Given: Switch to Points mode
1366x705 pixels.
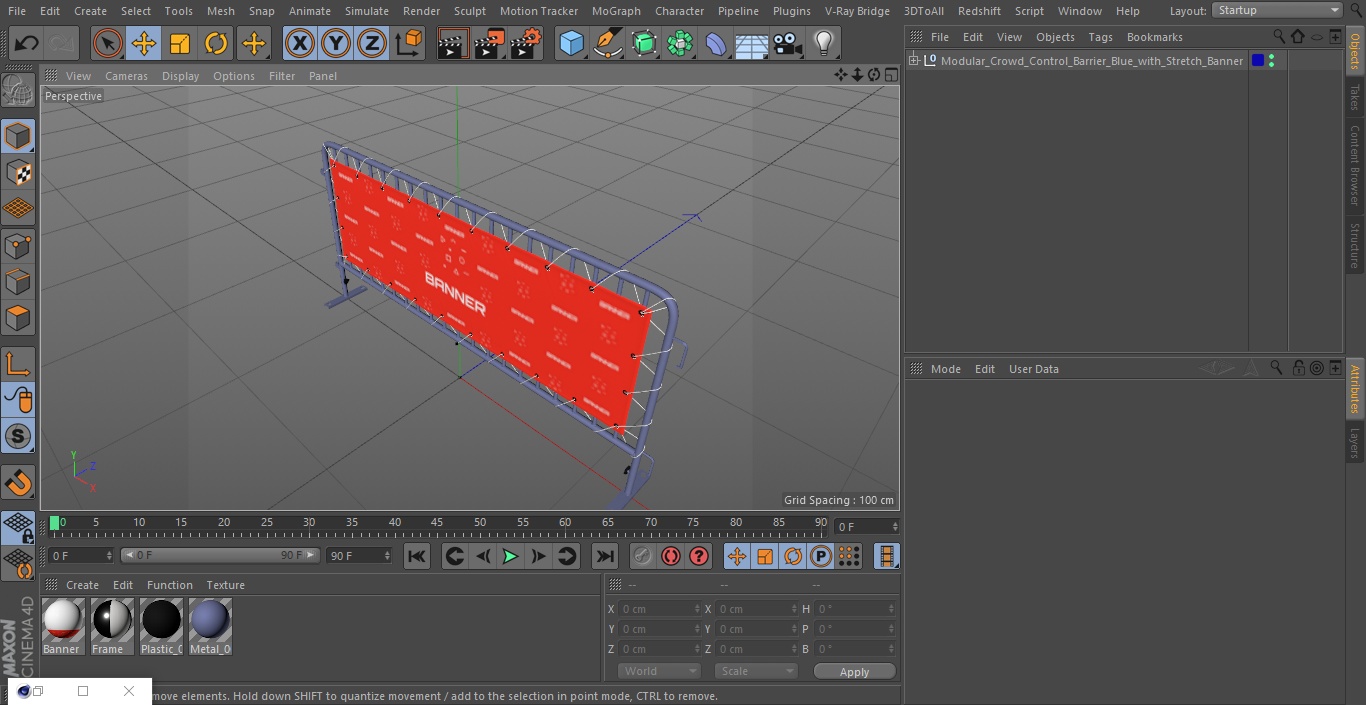Looking at the screenshot, I should (18, 245).
